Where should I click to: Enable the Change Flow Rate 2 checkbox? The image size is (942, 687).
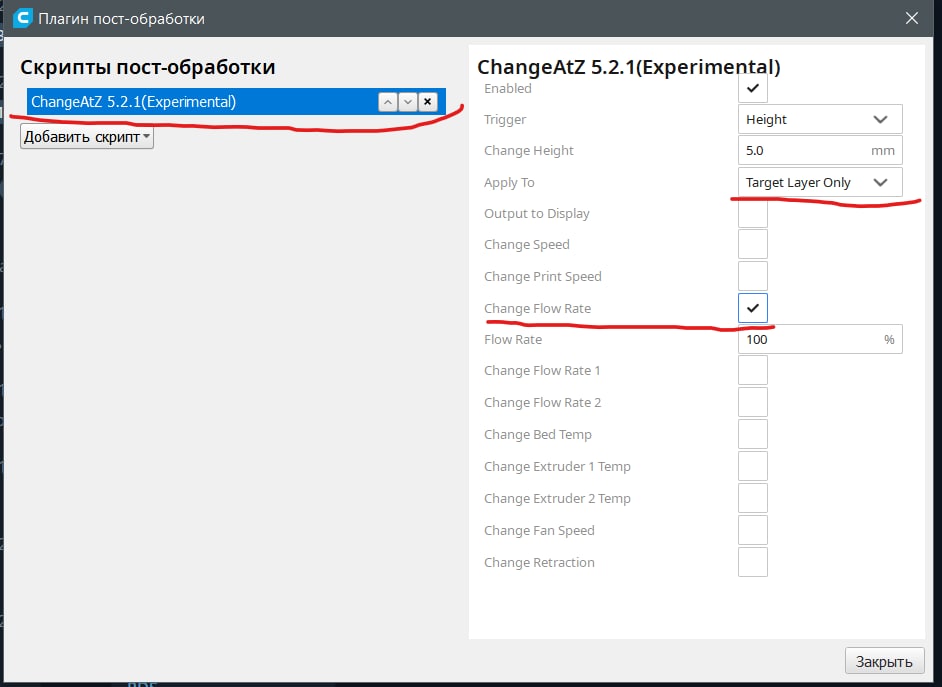point(753,402)
